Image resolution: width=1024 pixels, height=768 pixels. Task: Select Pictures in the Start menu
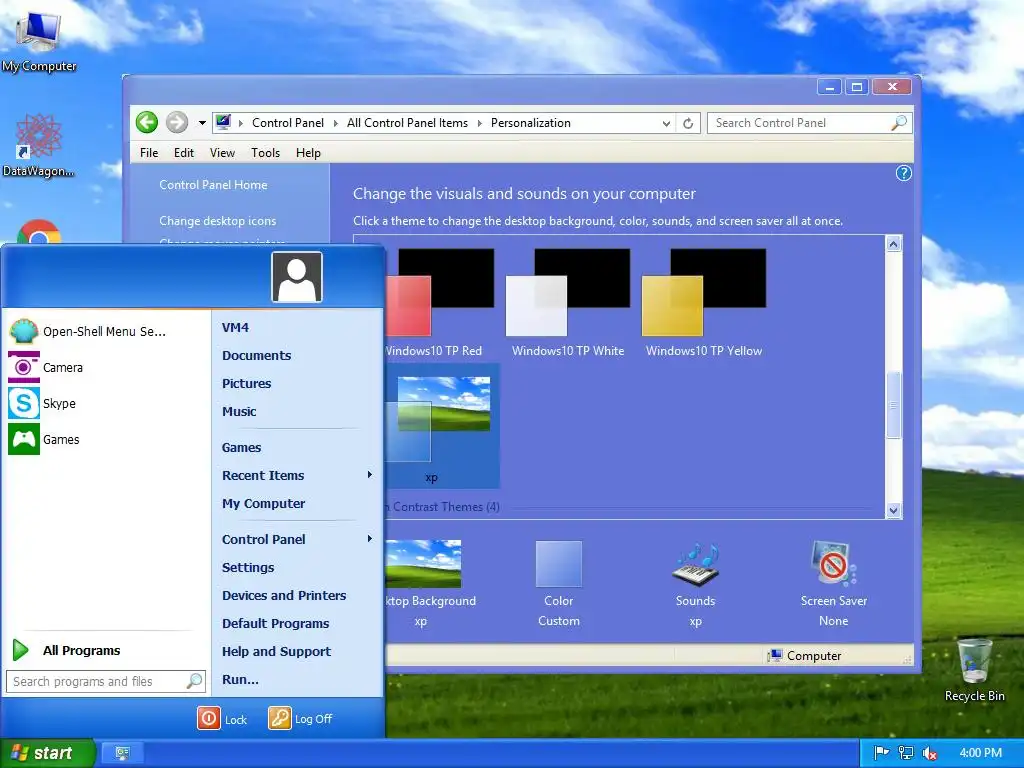(246, 383)
